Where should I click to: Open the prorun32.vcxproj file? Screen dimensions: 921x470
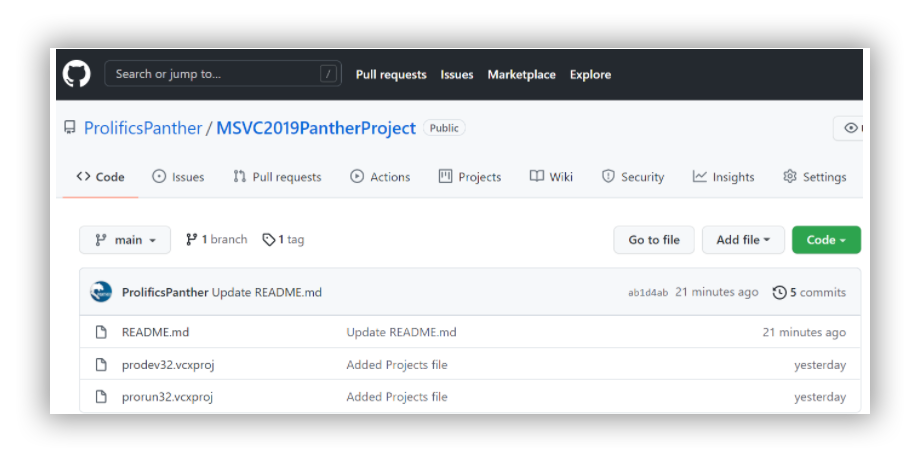[x=167, y=397]
